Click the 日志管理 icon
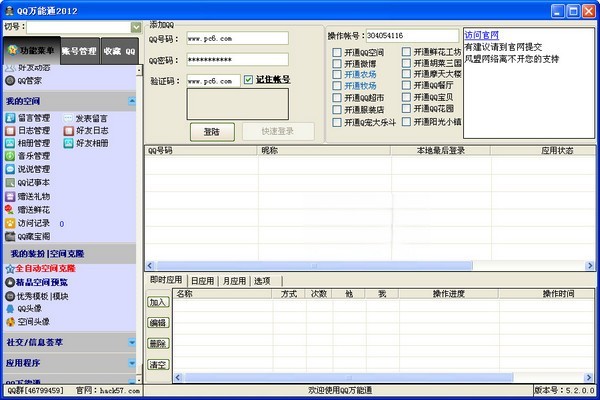This screenshot has height=400, width=600. 10,130
